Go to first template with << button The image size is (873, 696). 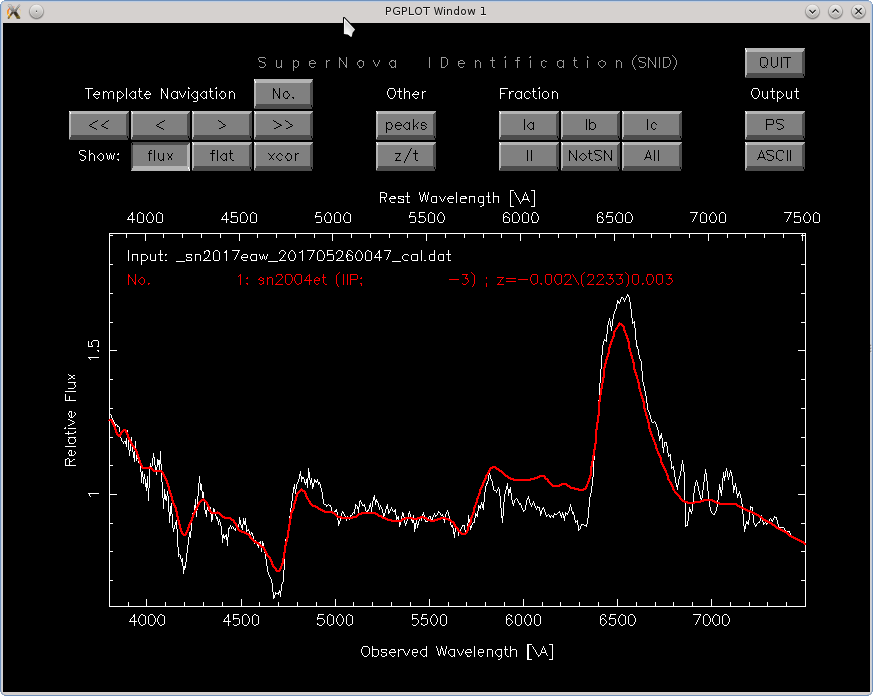tap(98, 125)
